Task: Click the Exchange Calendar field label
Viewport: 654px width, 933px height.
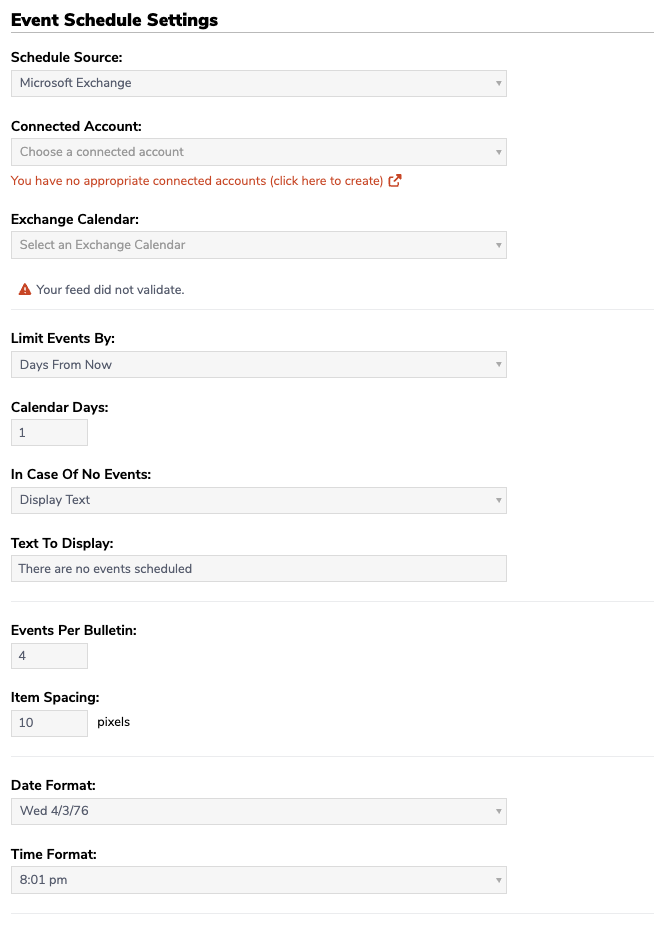Action: (75, 220)
